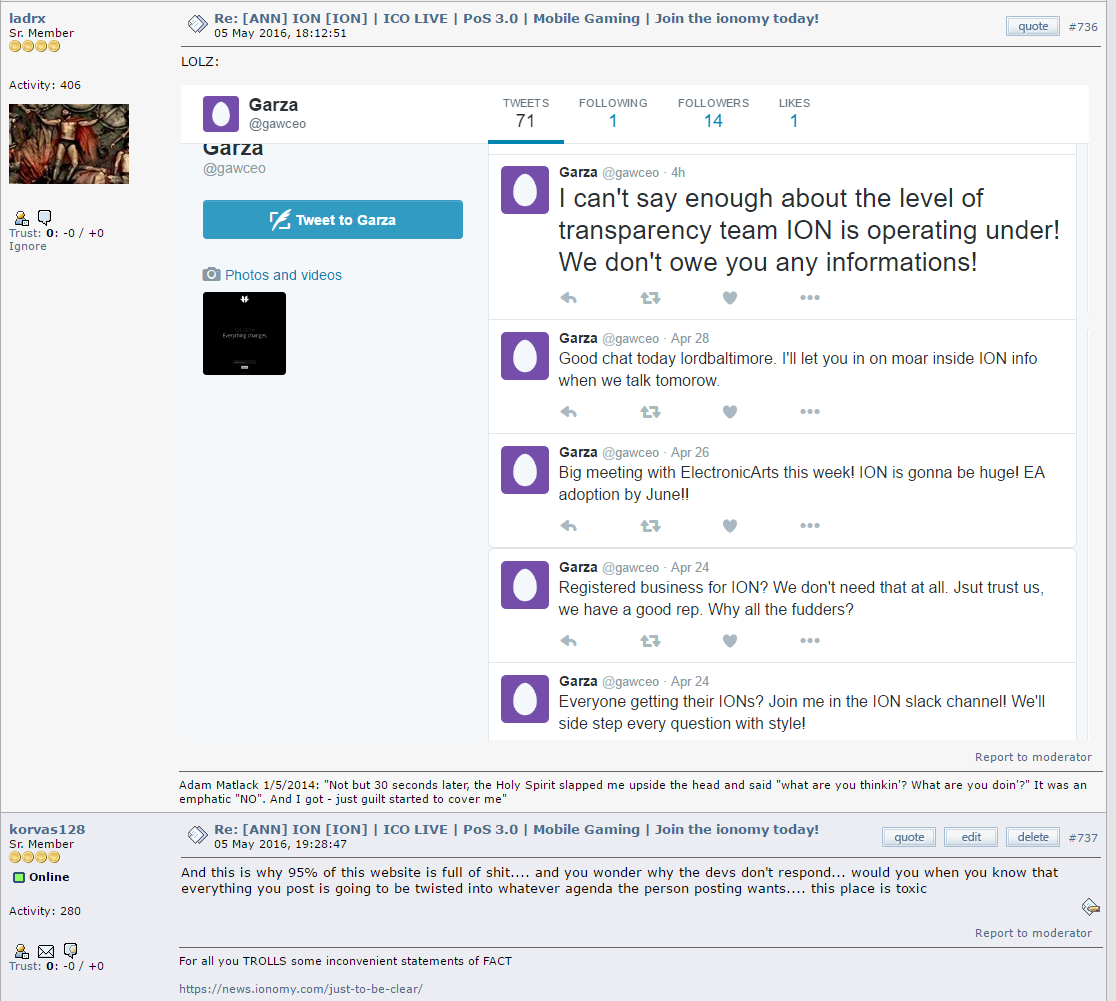Open ladrx's Trust link
Screen dimensions: 1116x1001
click(25, 233)
